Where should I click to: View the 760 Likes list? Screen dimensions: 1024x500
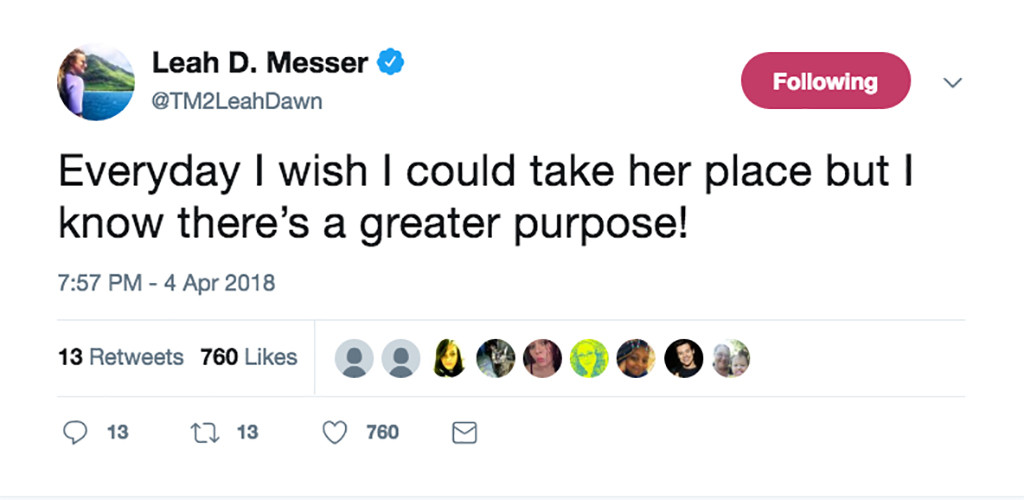click(x=249, y=357)
